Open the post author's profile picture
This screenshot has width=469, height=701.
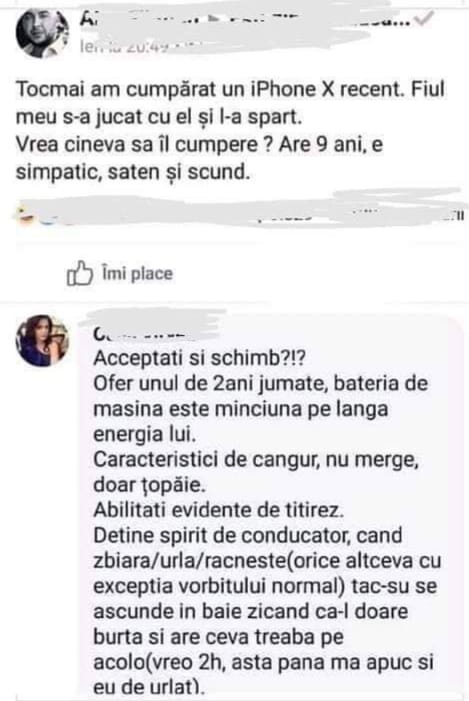click(42, 33)
